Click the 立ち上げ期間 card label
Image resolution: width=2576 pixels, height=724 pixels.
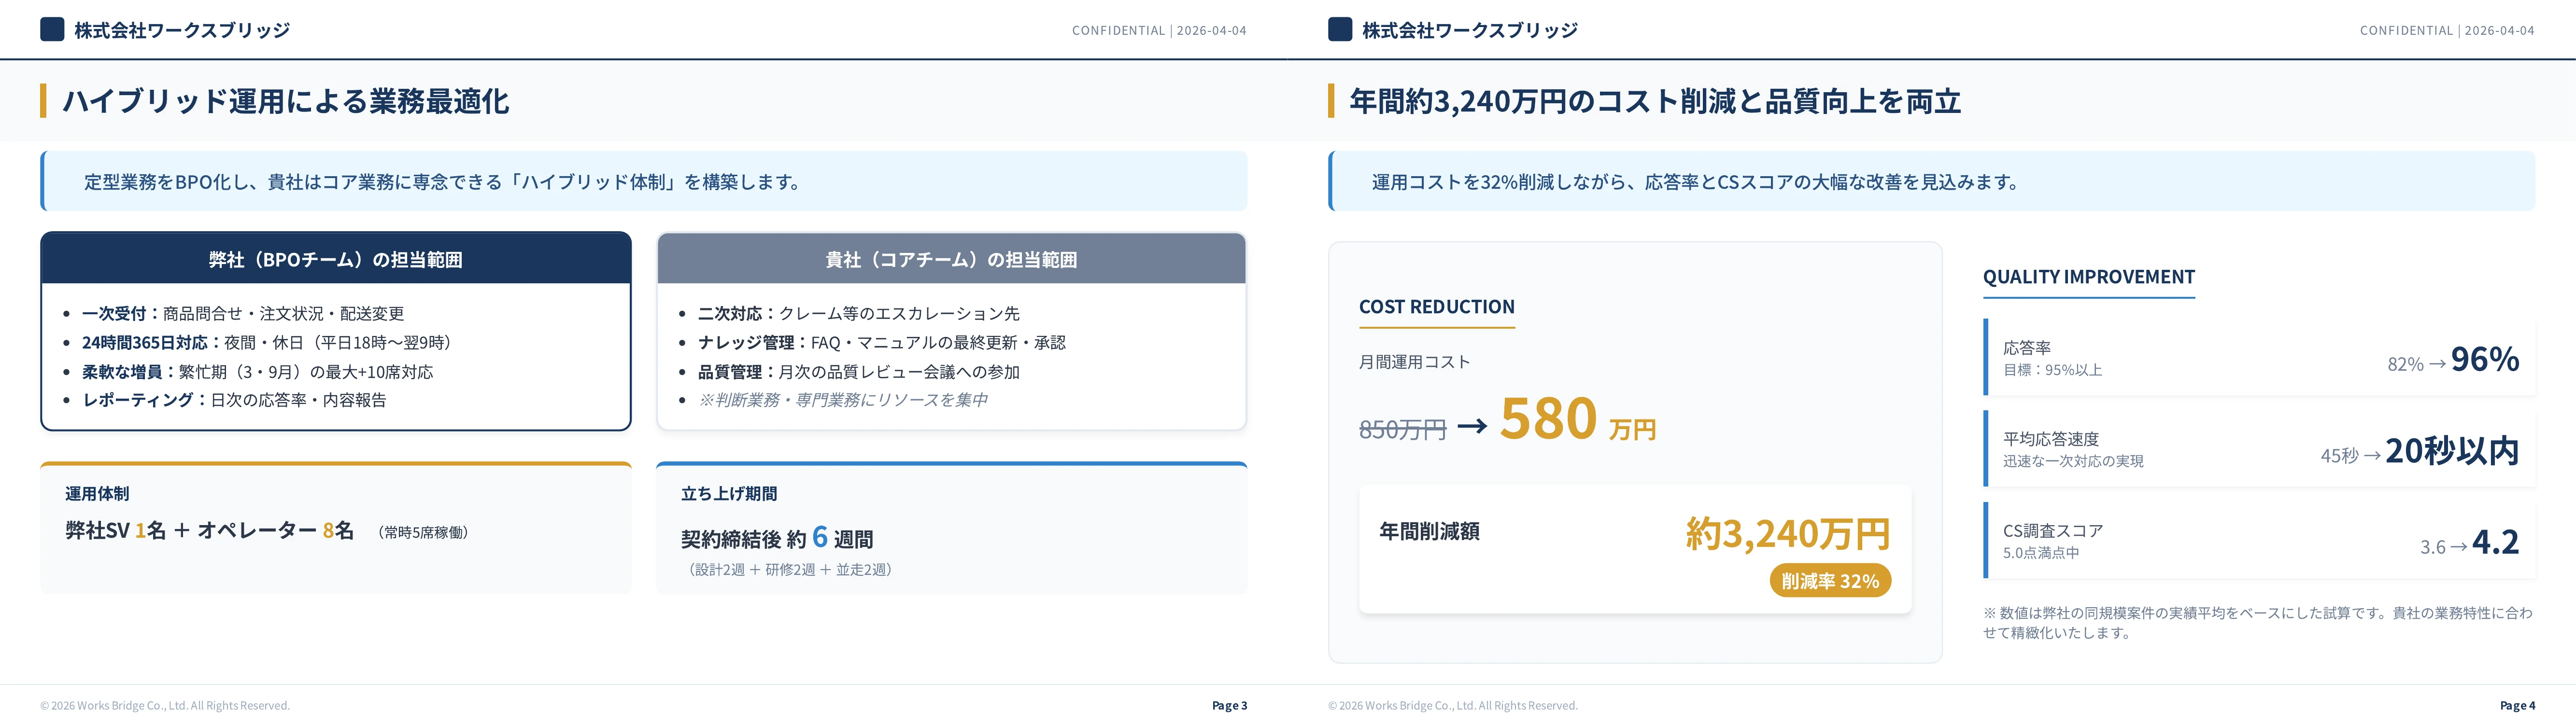click(x=729, y=494)
